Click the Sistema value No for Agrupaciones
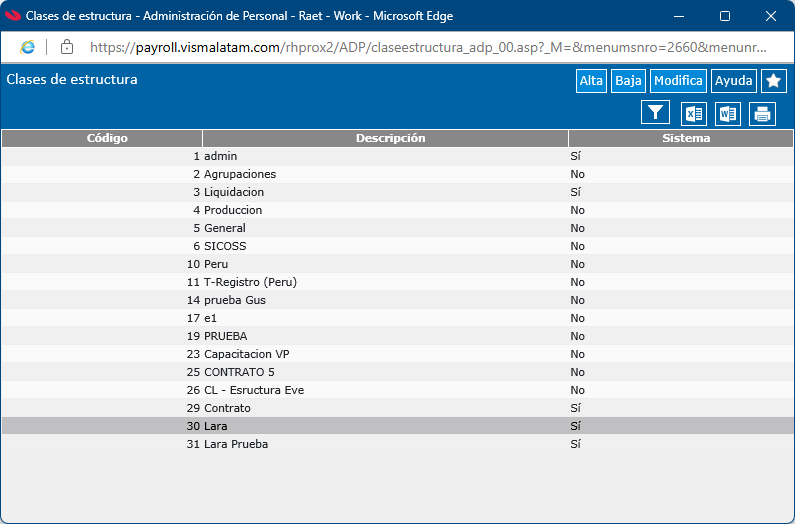The width and height of the screenshot is (795, 524). tap(577, 174)
